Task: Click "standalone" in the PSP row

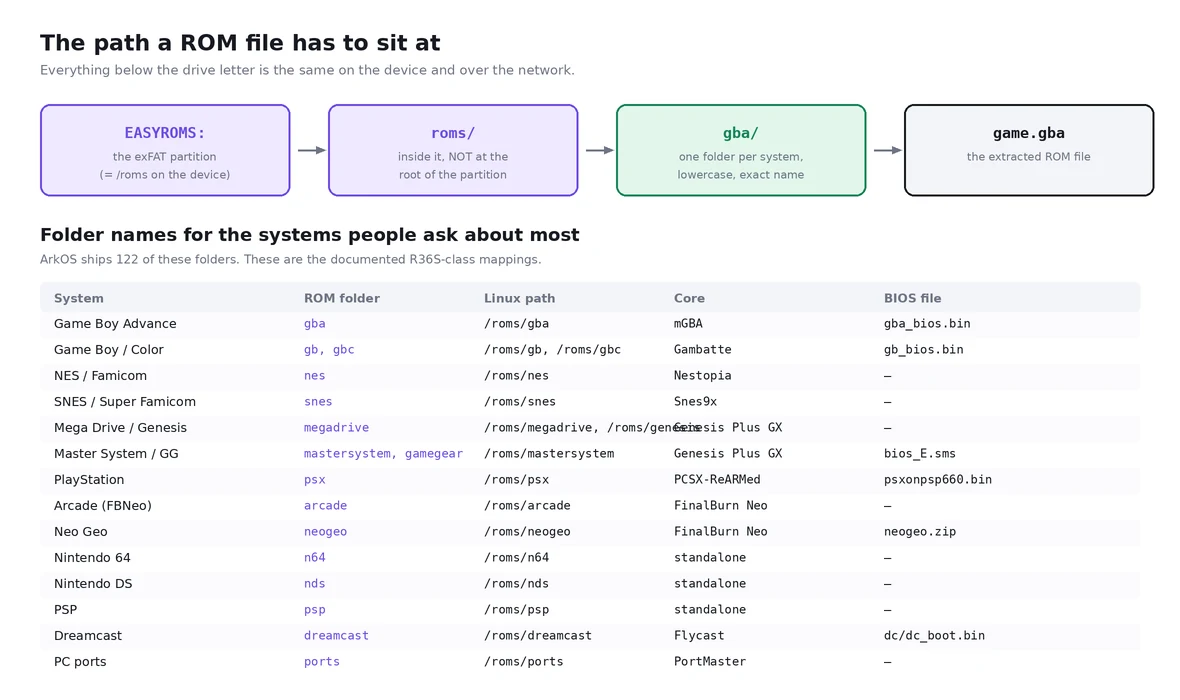Action: pyautogui.click(x=710, y=610)
